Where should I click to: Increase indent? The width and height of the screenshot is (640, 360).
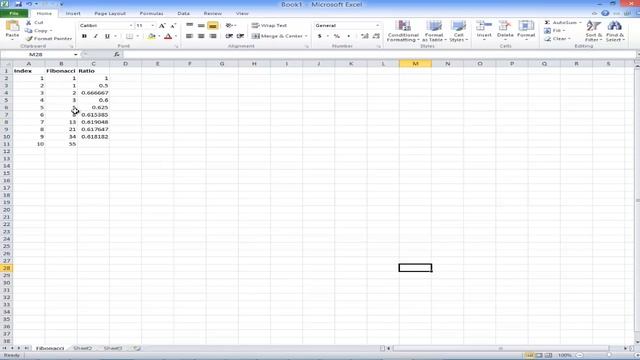click(x=240, y=36)
